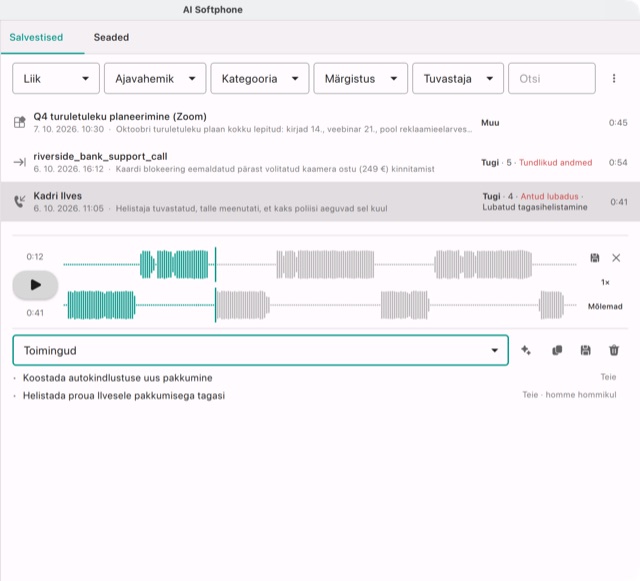Switch to the Salvestised tab

[x=36, y=37]
